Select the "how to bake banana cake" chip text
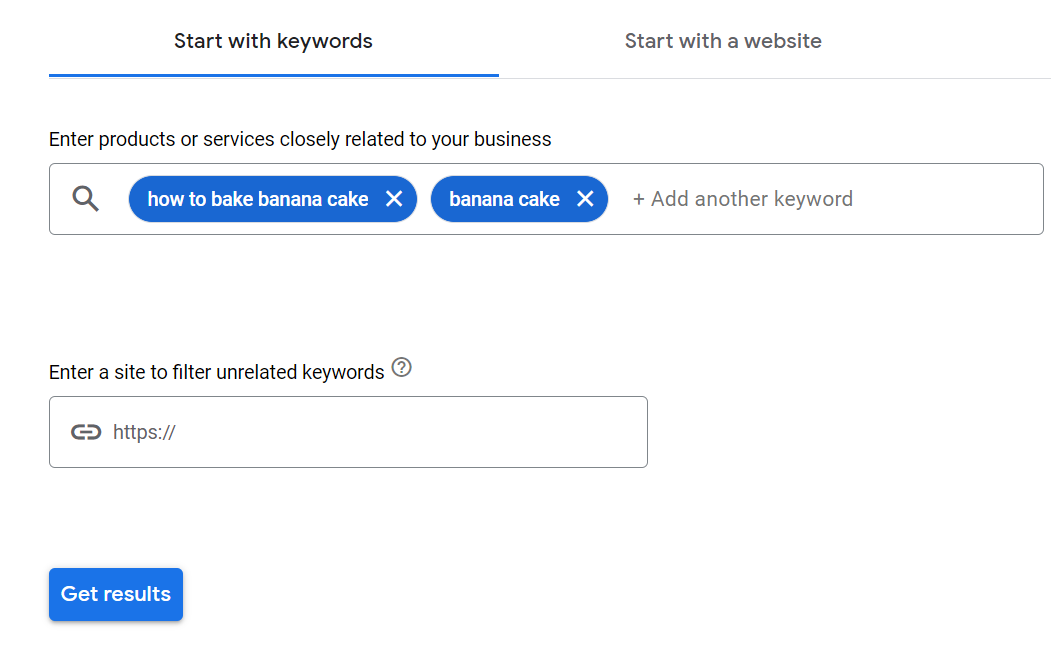This screenshot has height=646, width=1051. 258,199
